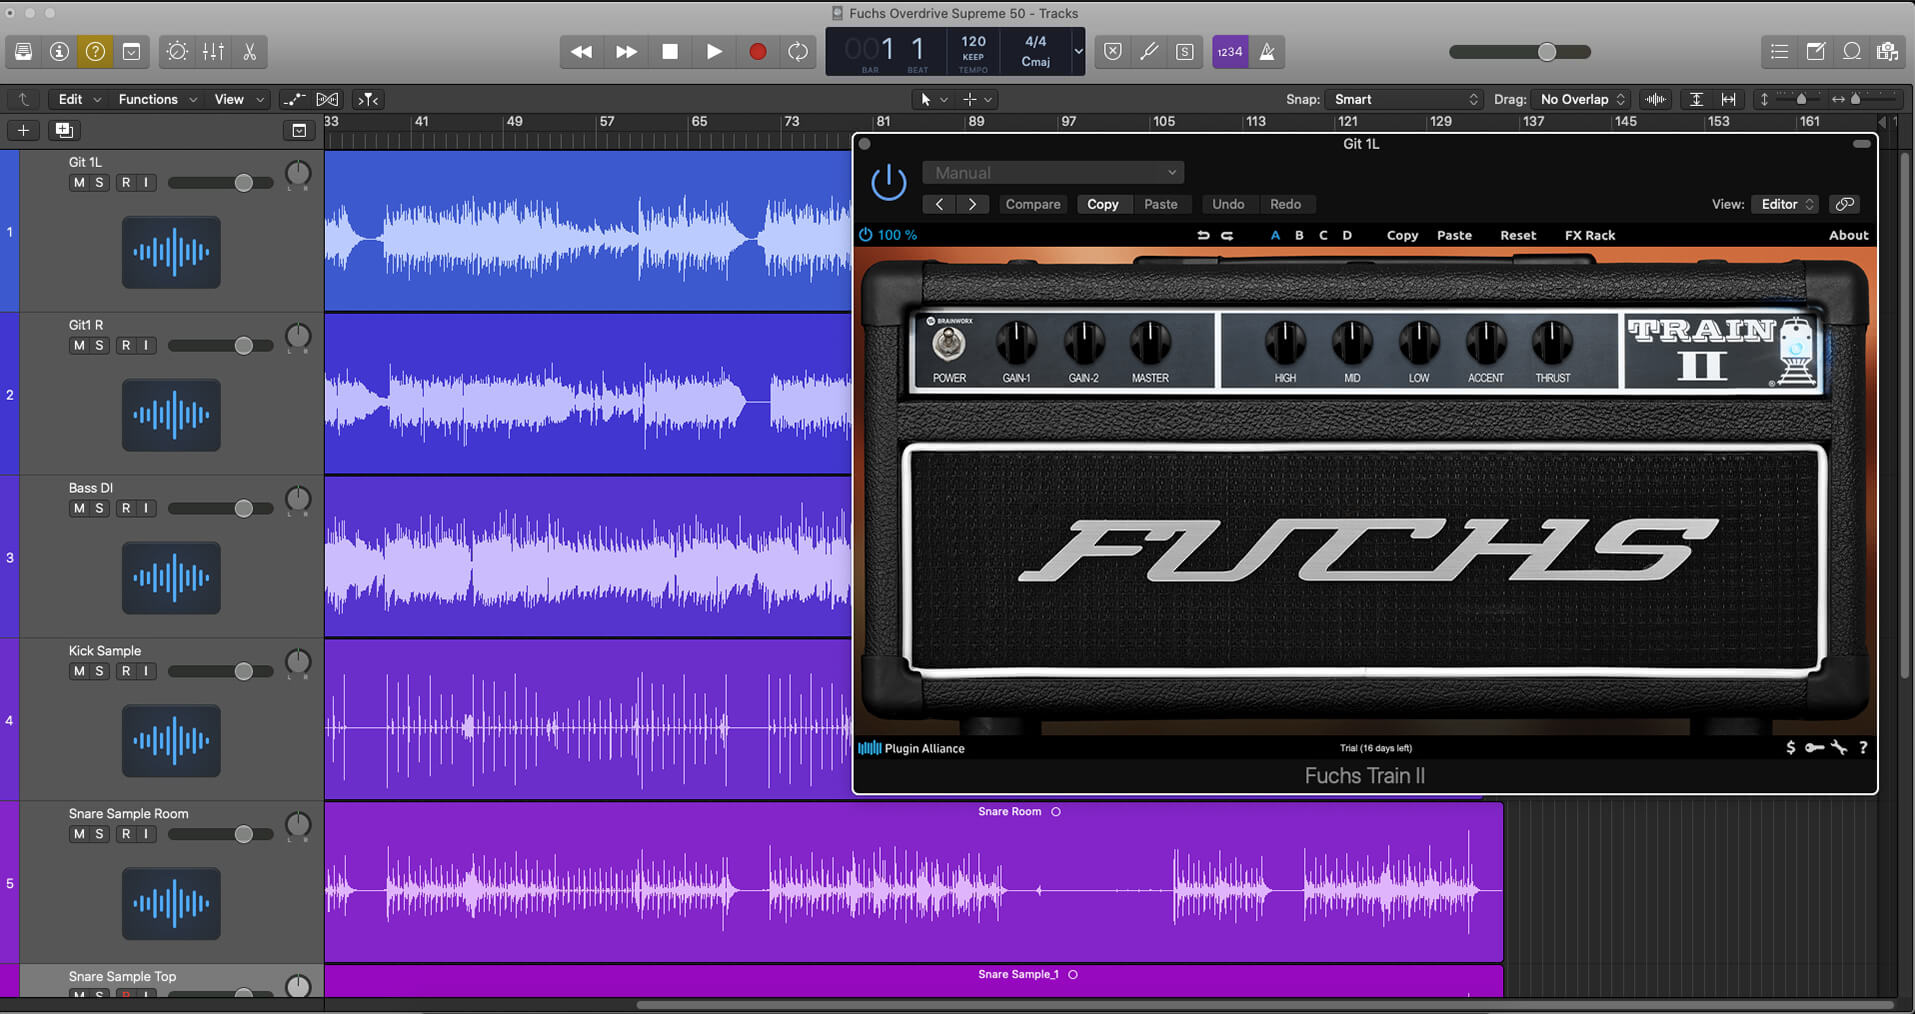The height and width of the screenshot is (1014, 1915).
Task: Open the Mixer faders icon
Action: click(213, 52)
